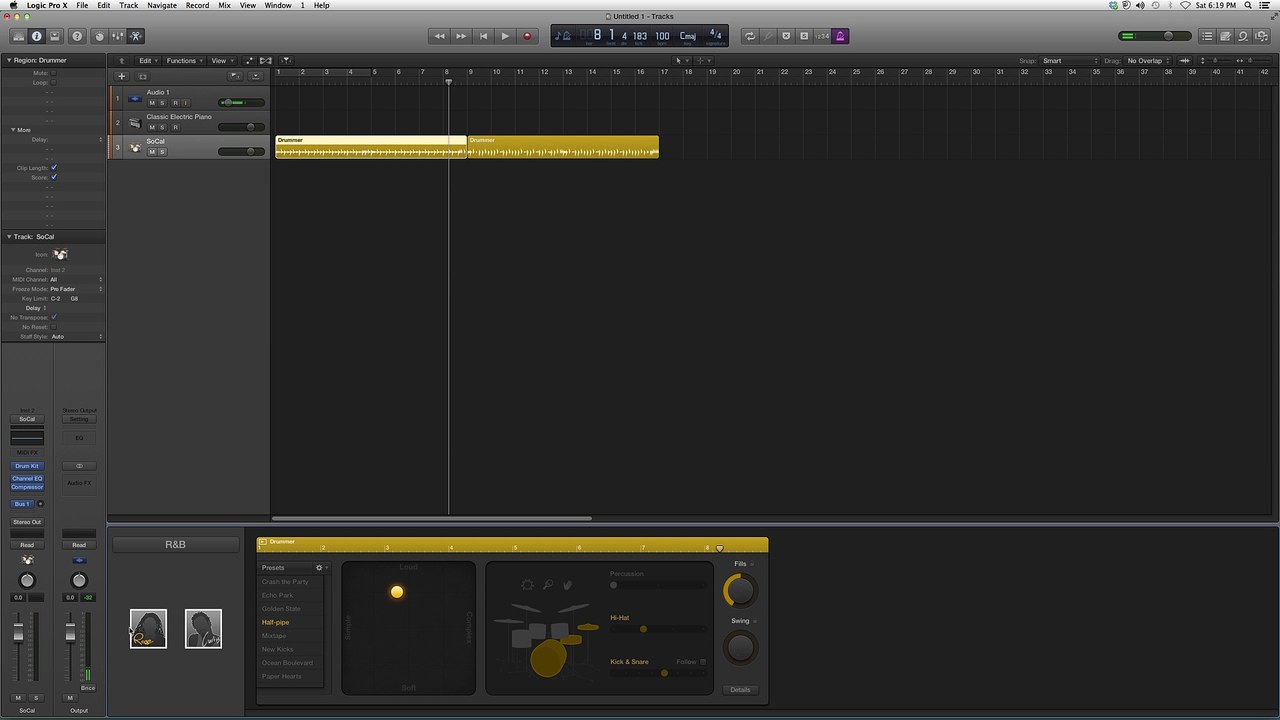Select the Mixtape preset
1280x720 pixels.
pos(274,636)
